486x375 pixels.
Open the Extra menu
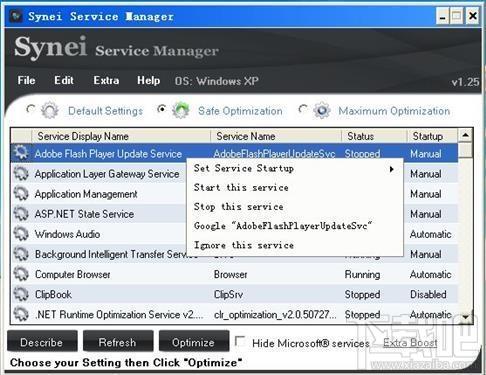[106, 80]
